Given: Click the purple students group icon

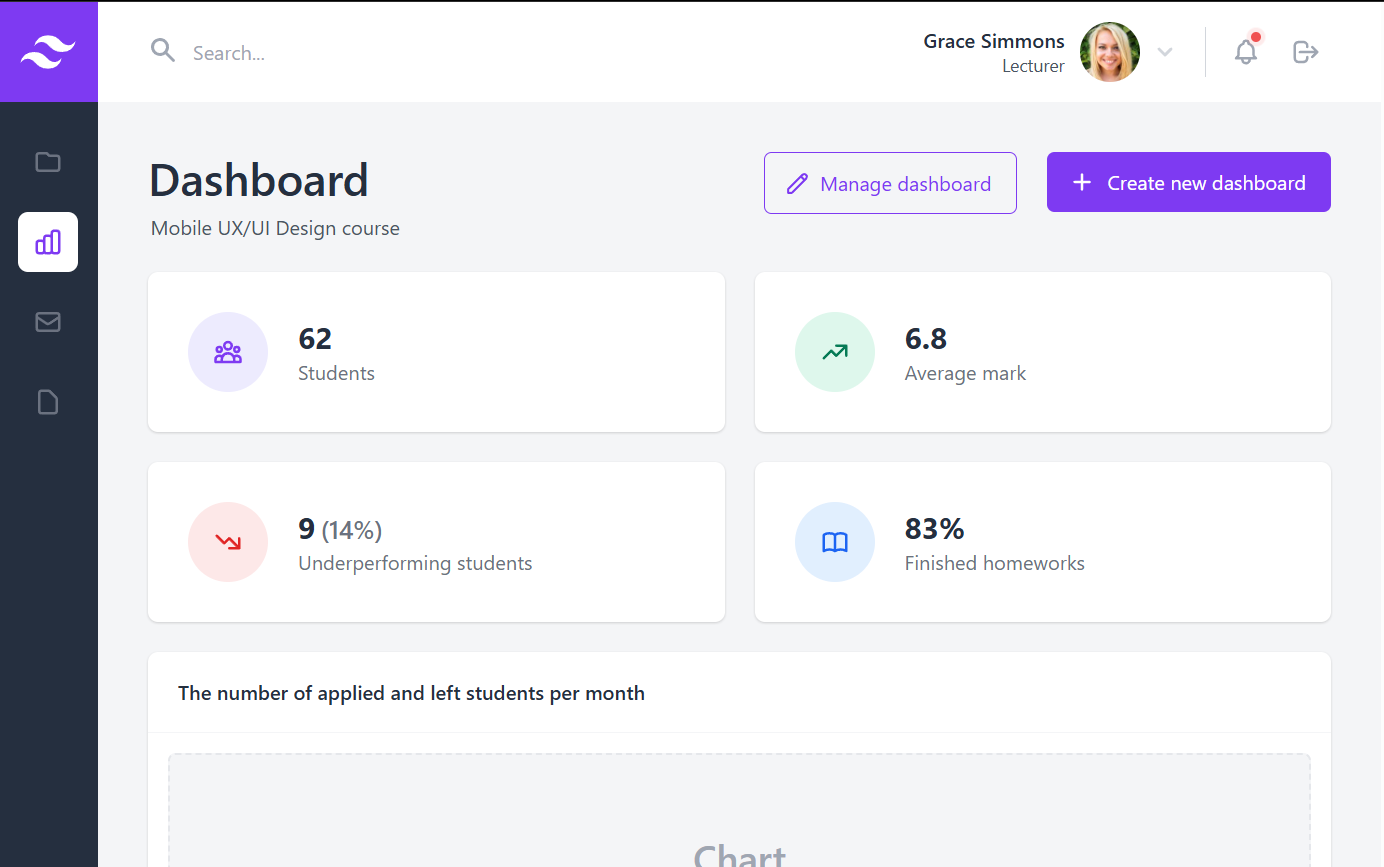Looking at the screenshot, I should [x=228, y=352].
